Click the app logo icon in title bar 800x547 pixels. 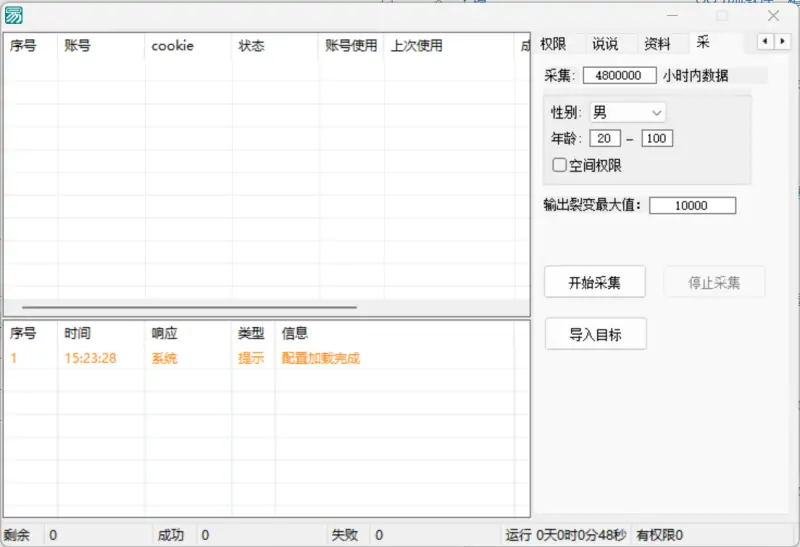(x=14, y=15)
